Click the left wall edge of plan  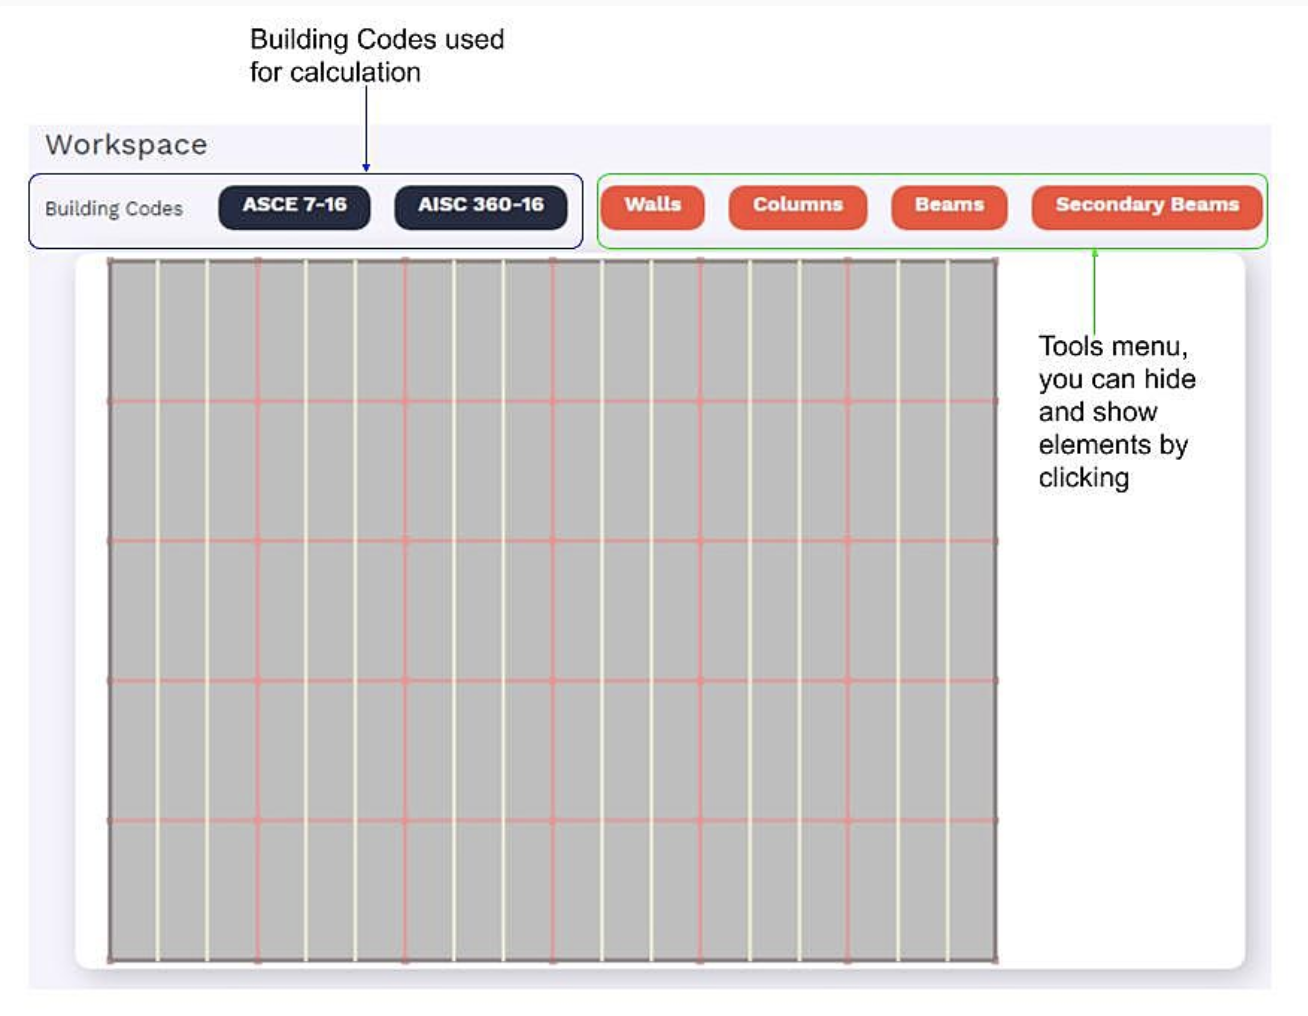point(109,610)
